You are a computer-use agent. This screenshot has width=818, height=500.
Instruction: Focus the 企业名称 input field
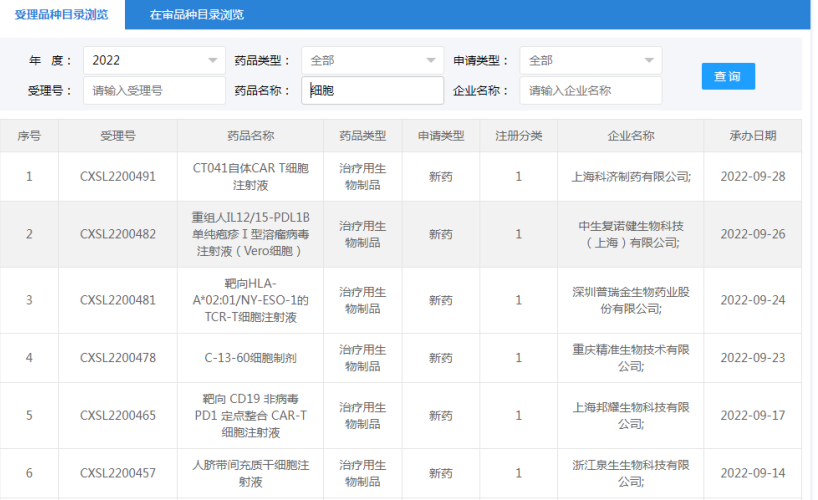[590, 91]
